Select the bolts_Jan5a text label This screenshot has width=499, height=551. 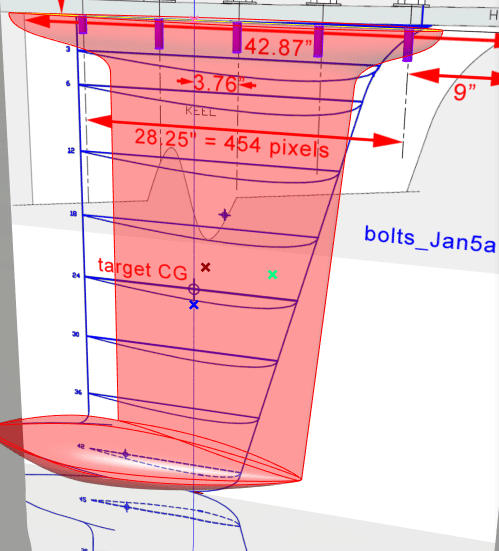pos(430,240)
